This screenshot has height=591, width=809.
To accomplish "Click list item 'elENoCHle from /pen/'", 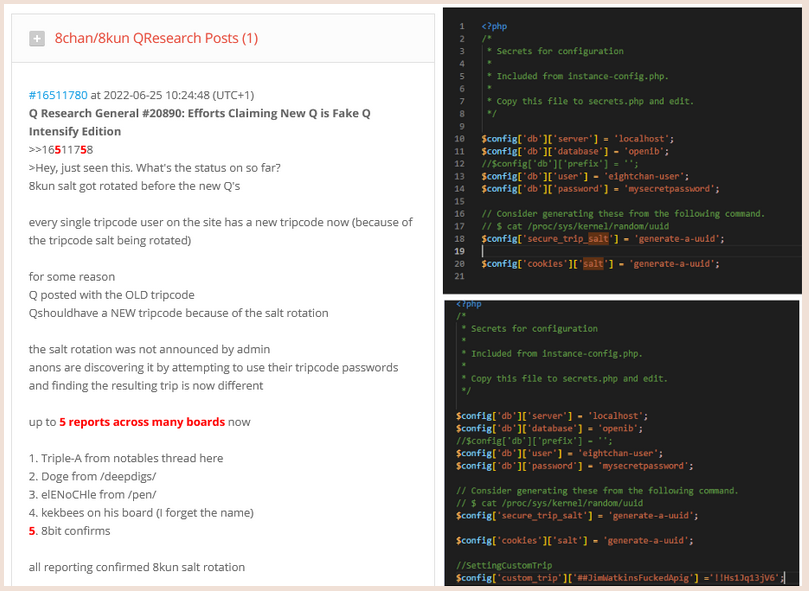I will point(93,494).
